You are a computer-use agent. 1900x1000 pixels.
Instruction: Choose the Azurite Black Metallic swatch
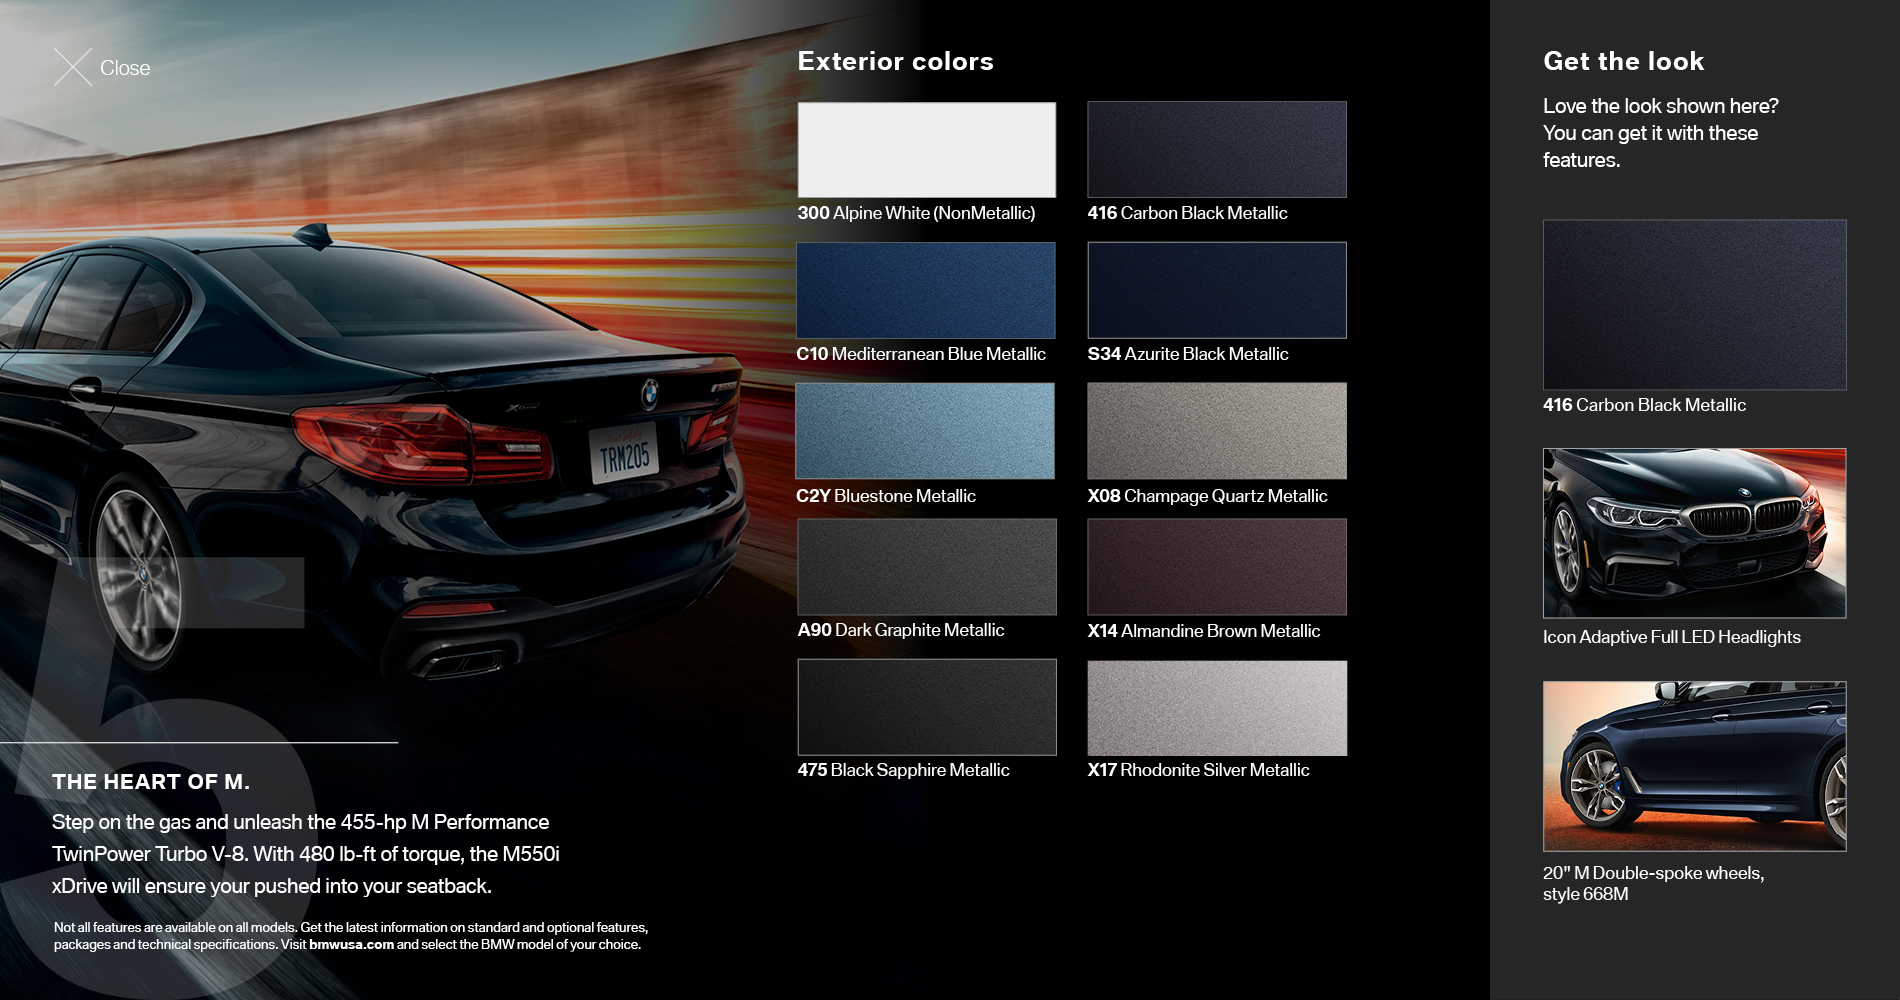1217,290
